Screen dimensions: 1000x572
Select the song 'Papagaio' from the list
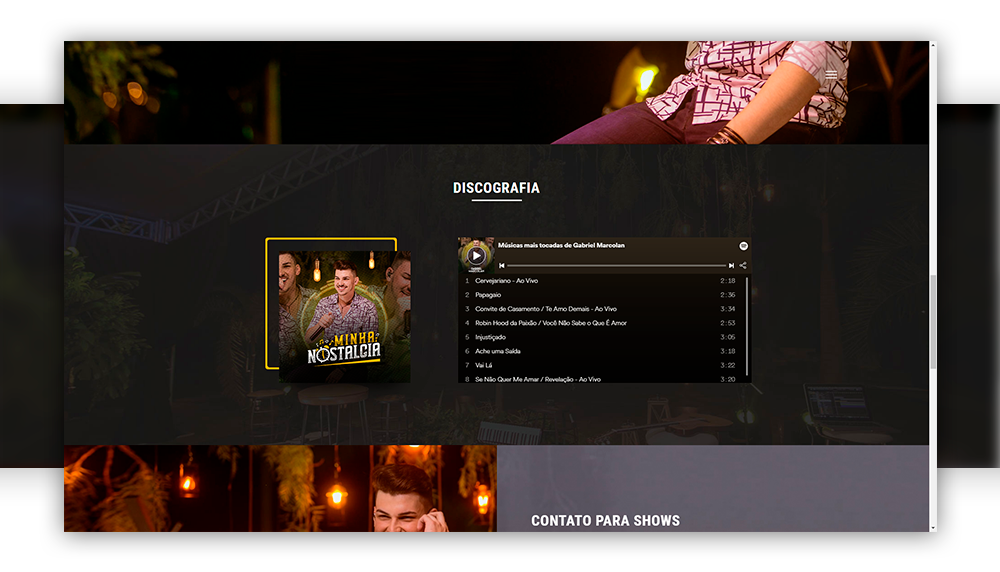(488, 295)
